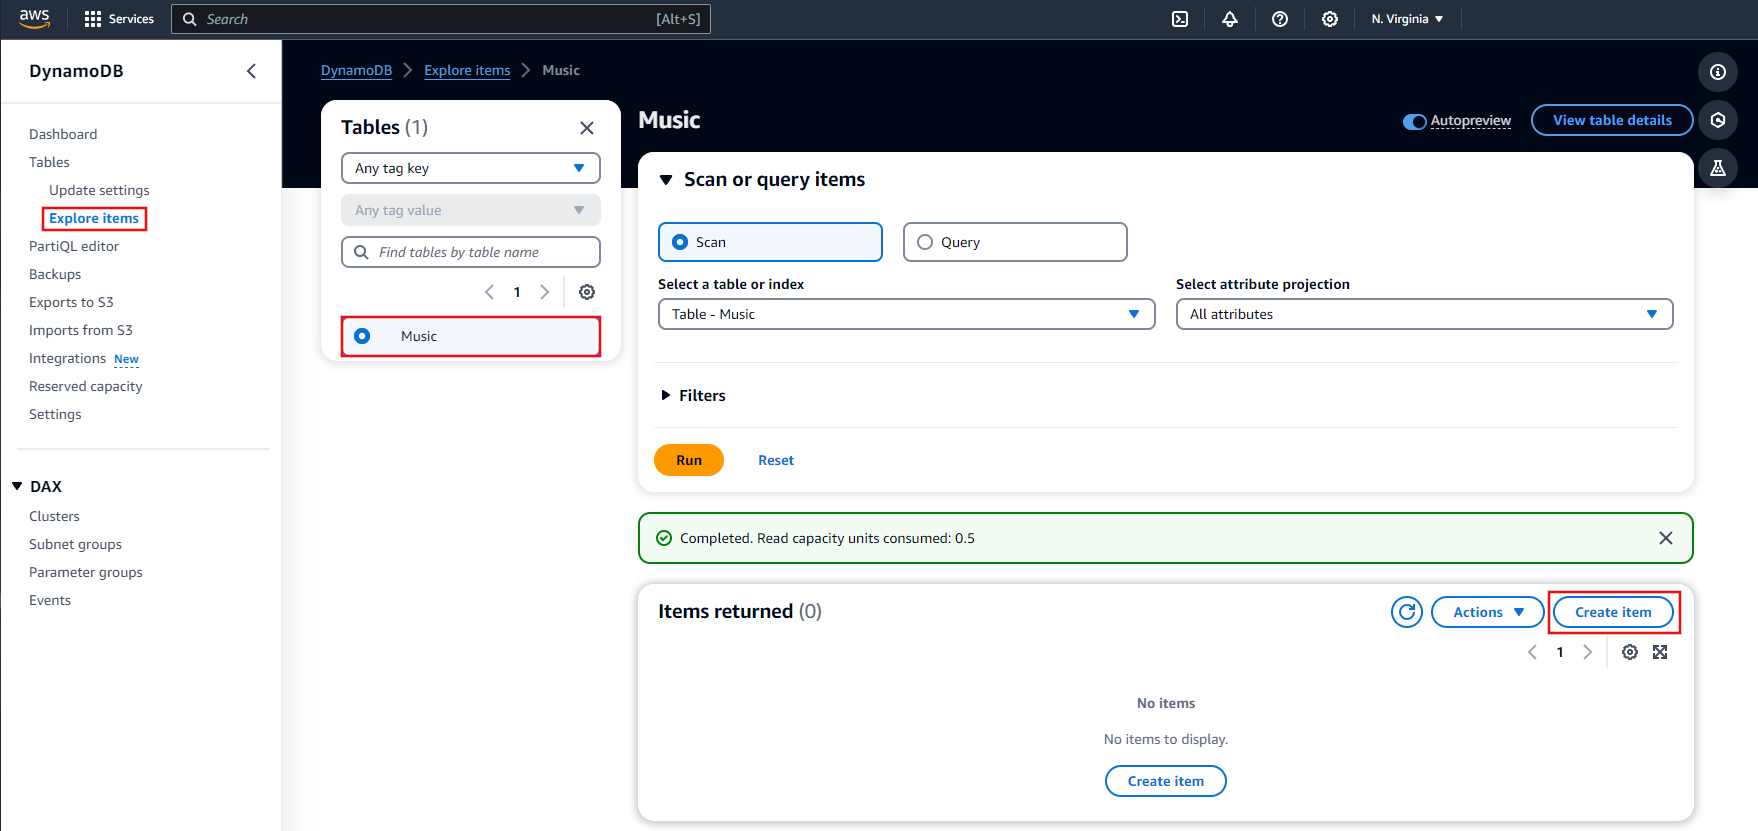Open the Actions dropdown menu
This screenshot has height=831, width=1758.
1487,612
